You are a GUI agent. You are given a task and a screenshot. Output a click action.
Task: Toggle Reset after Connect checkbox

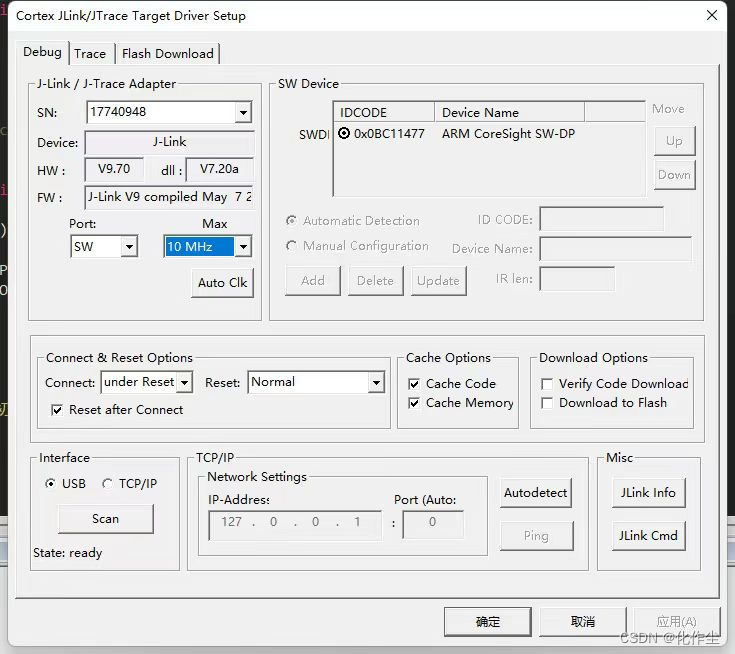pos(57,410)
